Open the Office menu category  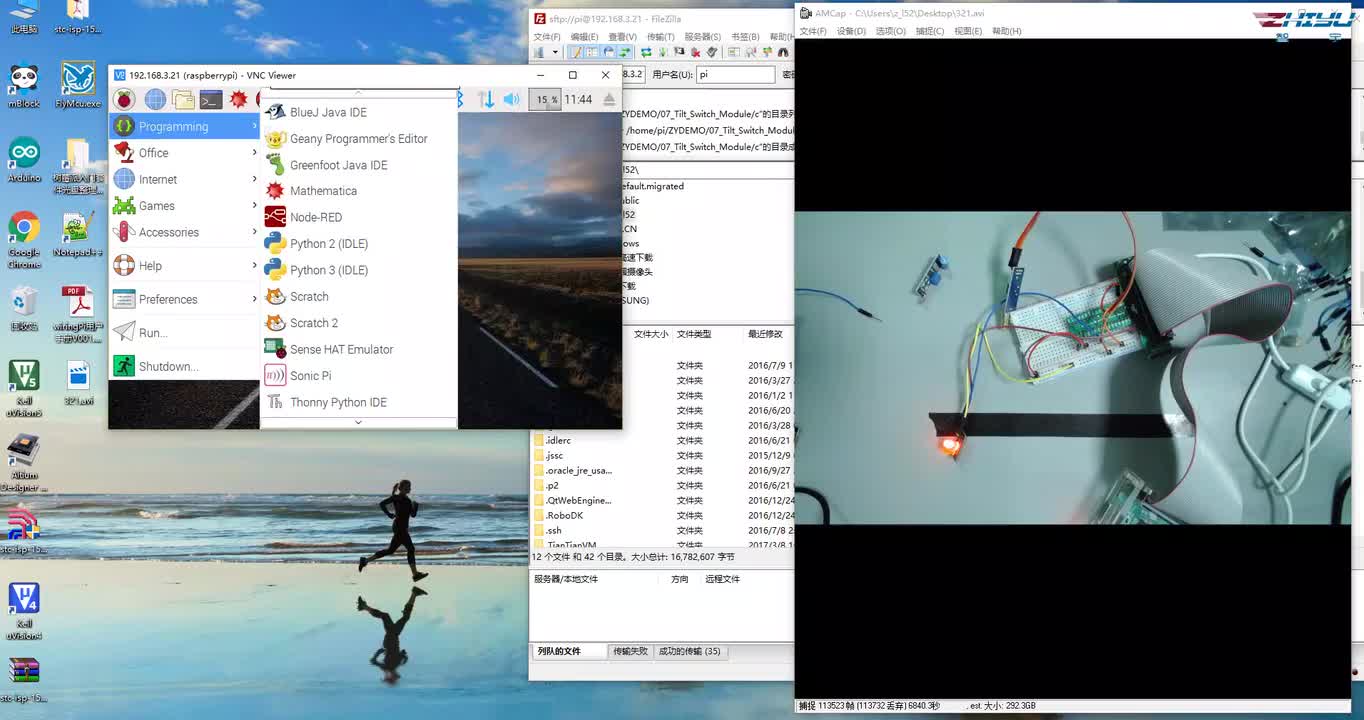[185, 153]
